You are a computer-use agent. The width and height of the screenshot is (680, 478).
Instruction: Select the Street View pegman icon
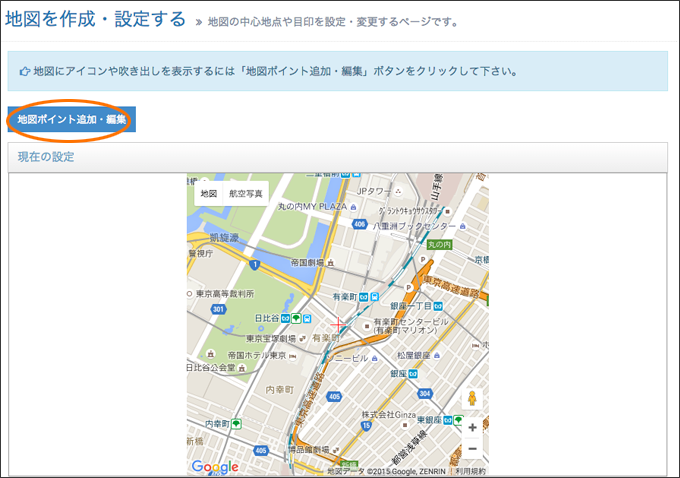pos(472,398)
